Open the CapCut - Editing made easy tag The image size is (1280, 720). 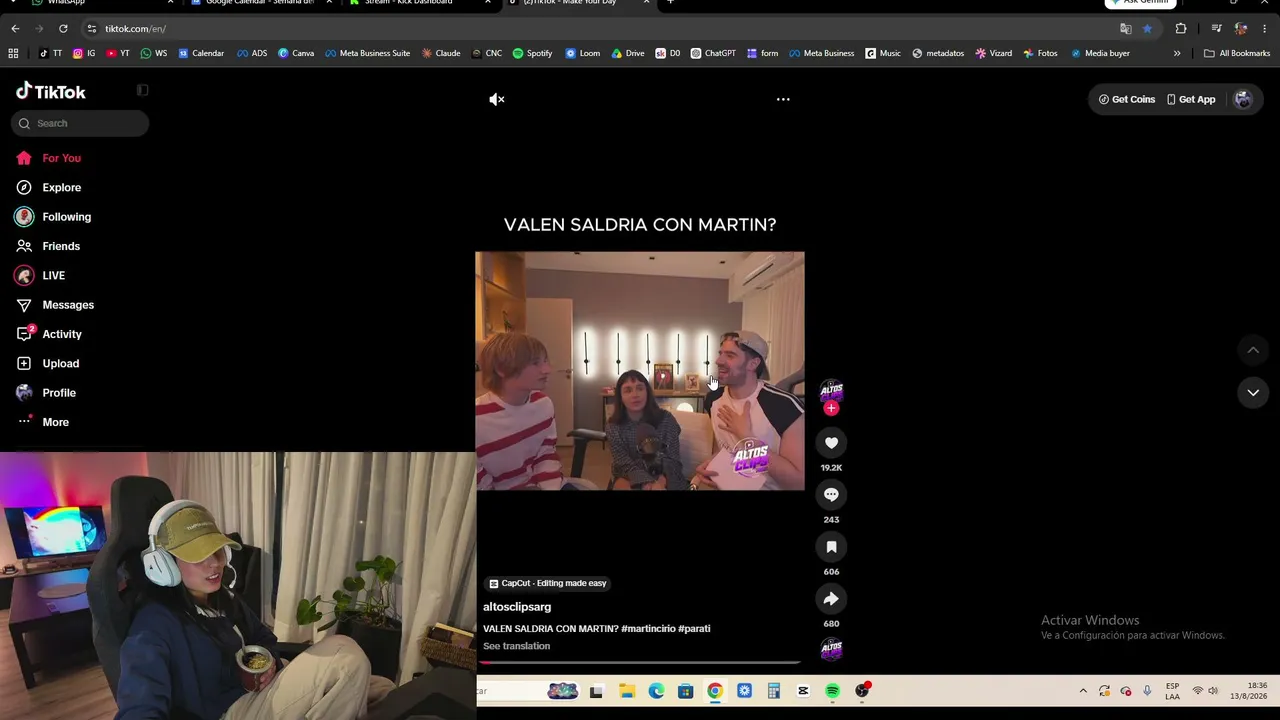coord(548,583)
